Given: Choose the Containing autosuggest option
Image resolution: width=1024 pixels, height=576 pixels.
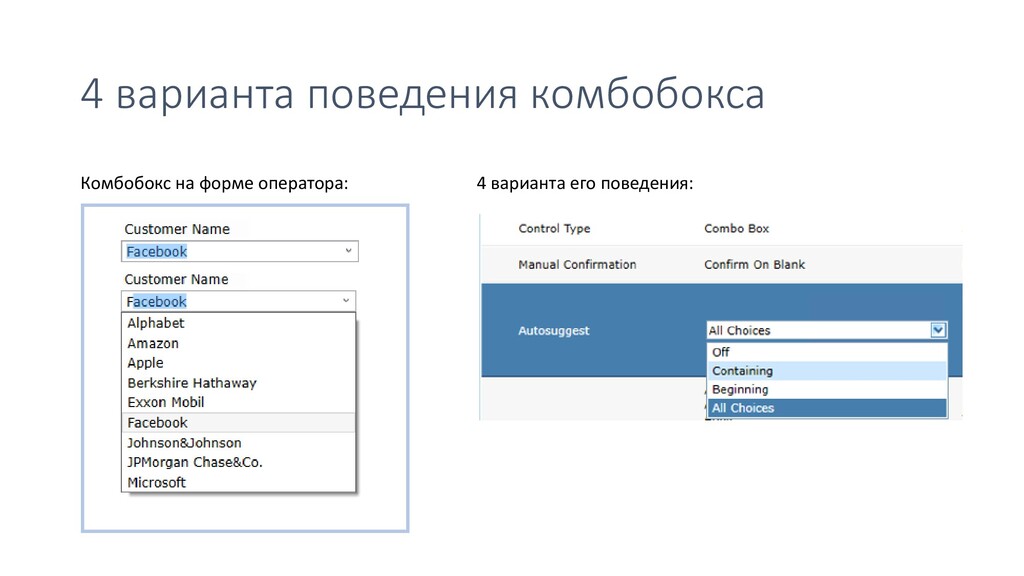Looking at the screenshot, I should point(827,371).
